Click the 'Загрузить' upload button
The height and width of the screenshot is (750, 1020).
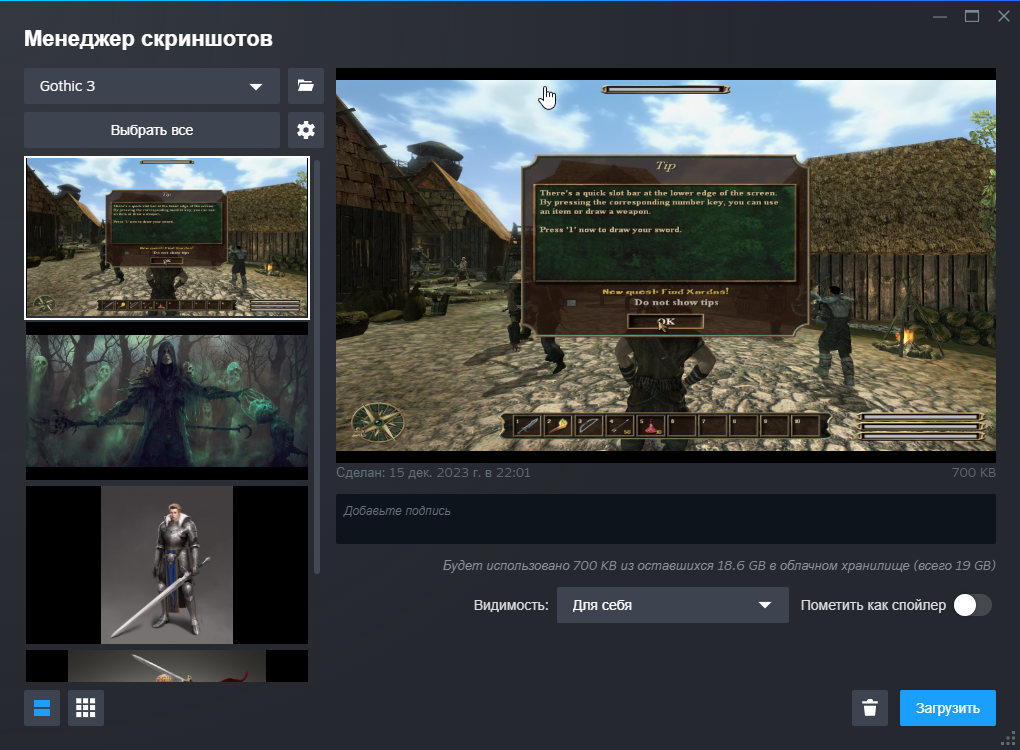coord(948,708)
